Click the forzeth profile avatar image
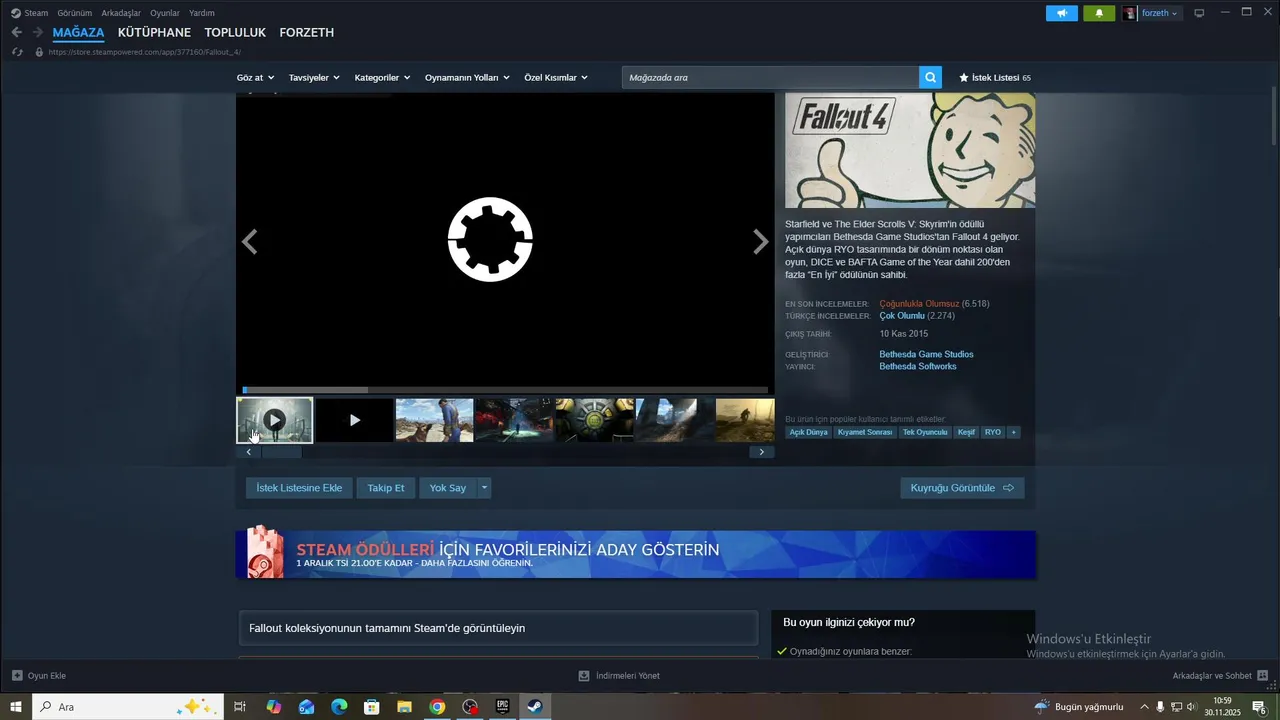 click(x=1130, y=13)
